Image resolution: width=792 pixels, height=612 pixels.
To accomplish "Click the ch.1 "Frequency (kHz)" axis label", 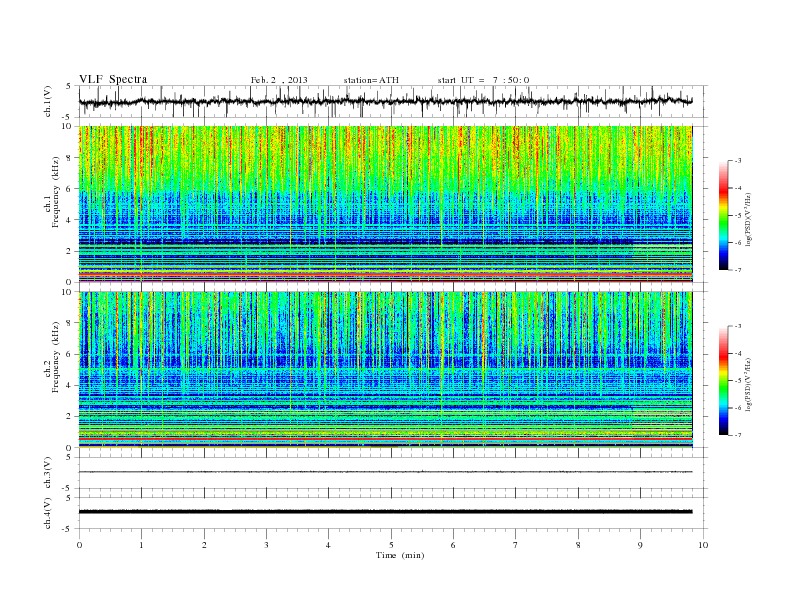I will (56, 192).
